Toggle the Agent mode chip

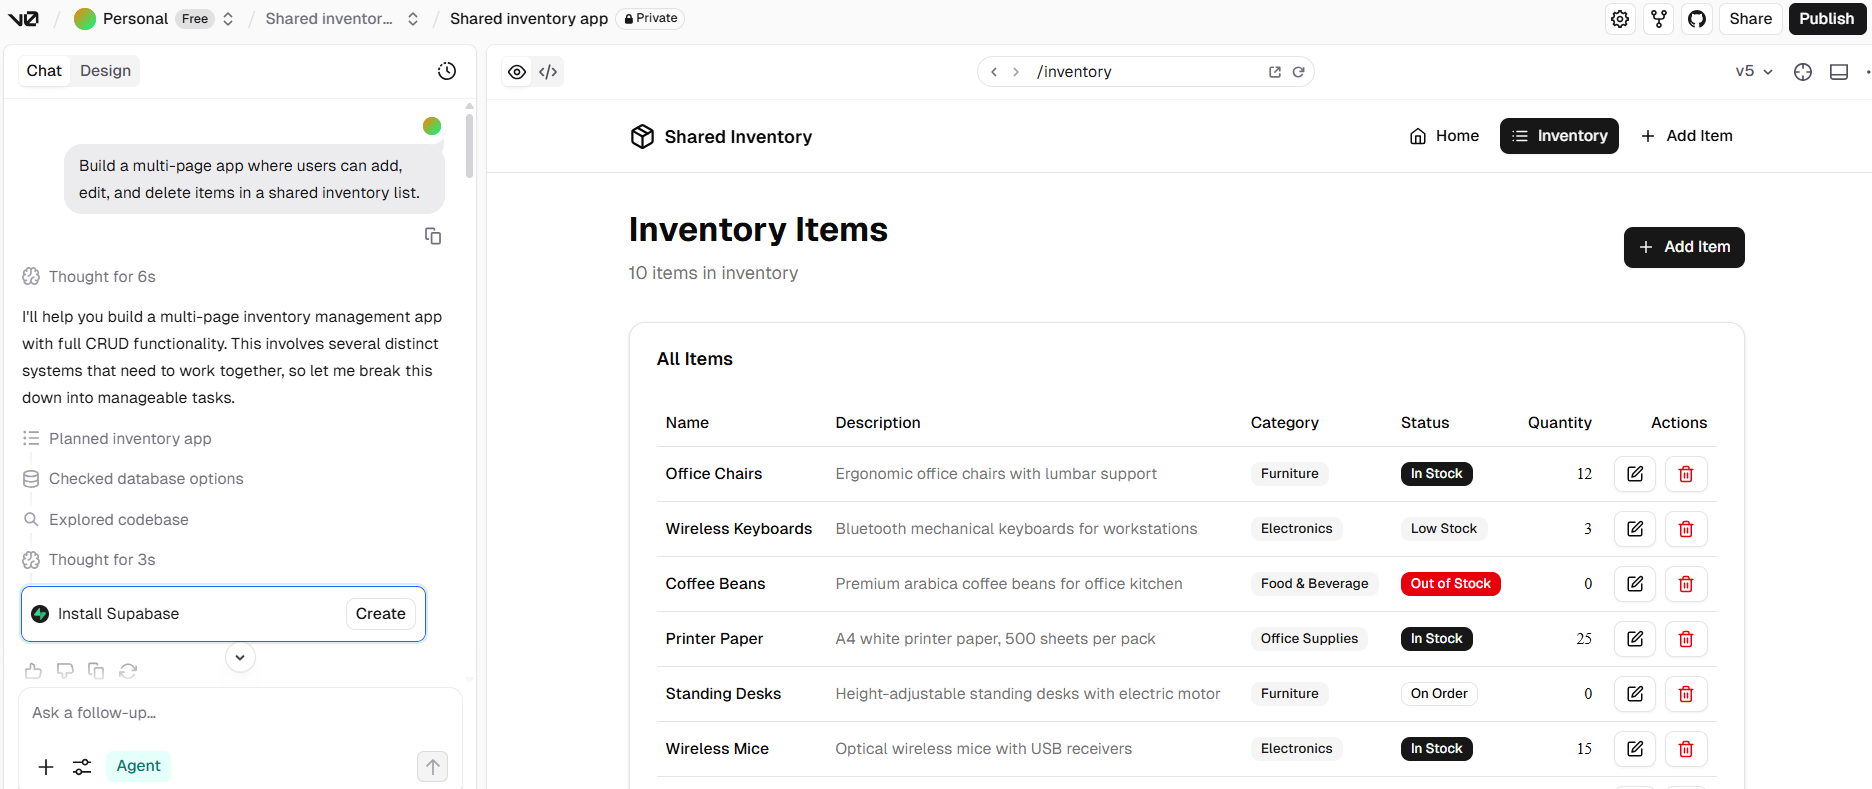tap(138, 766)
